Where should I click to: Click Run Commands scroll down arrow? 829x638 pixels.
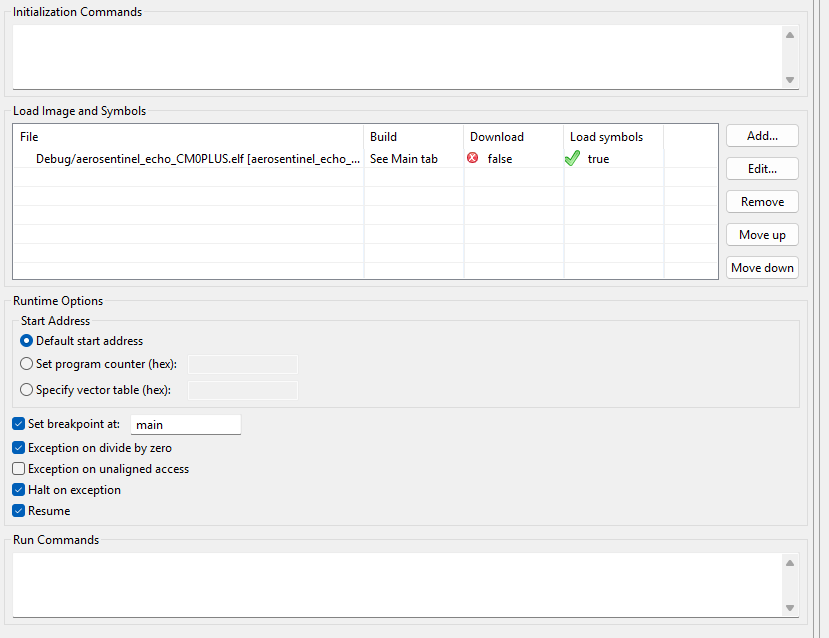click(x=790, y=608)
